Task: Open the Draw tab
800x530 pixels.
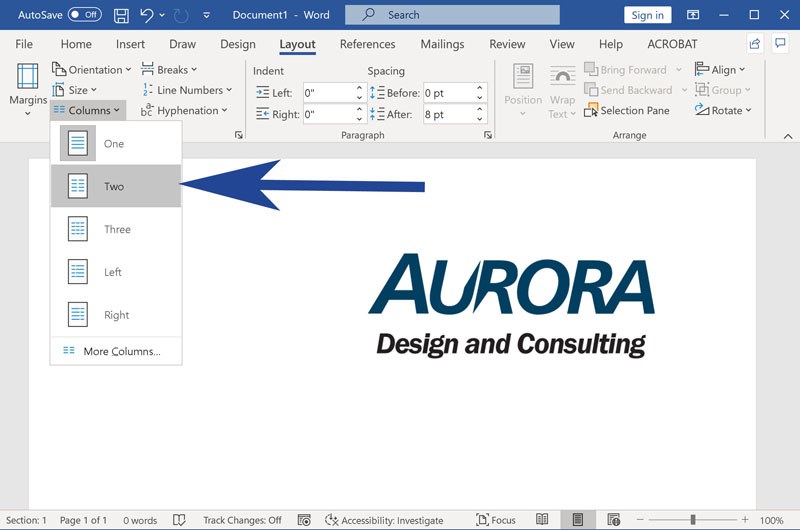Action: (x=182, y=44)
